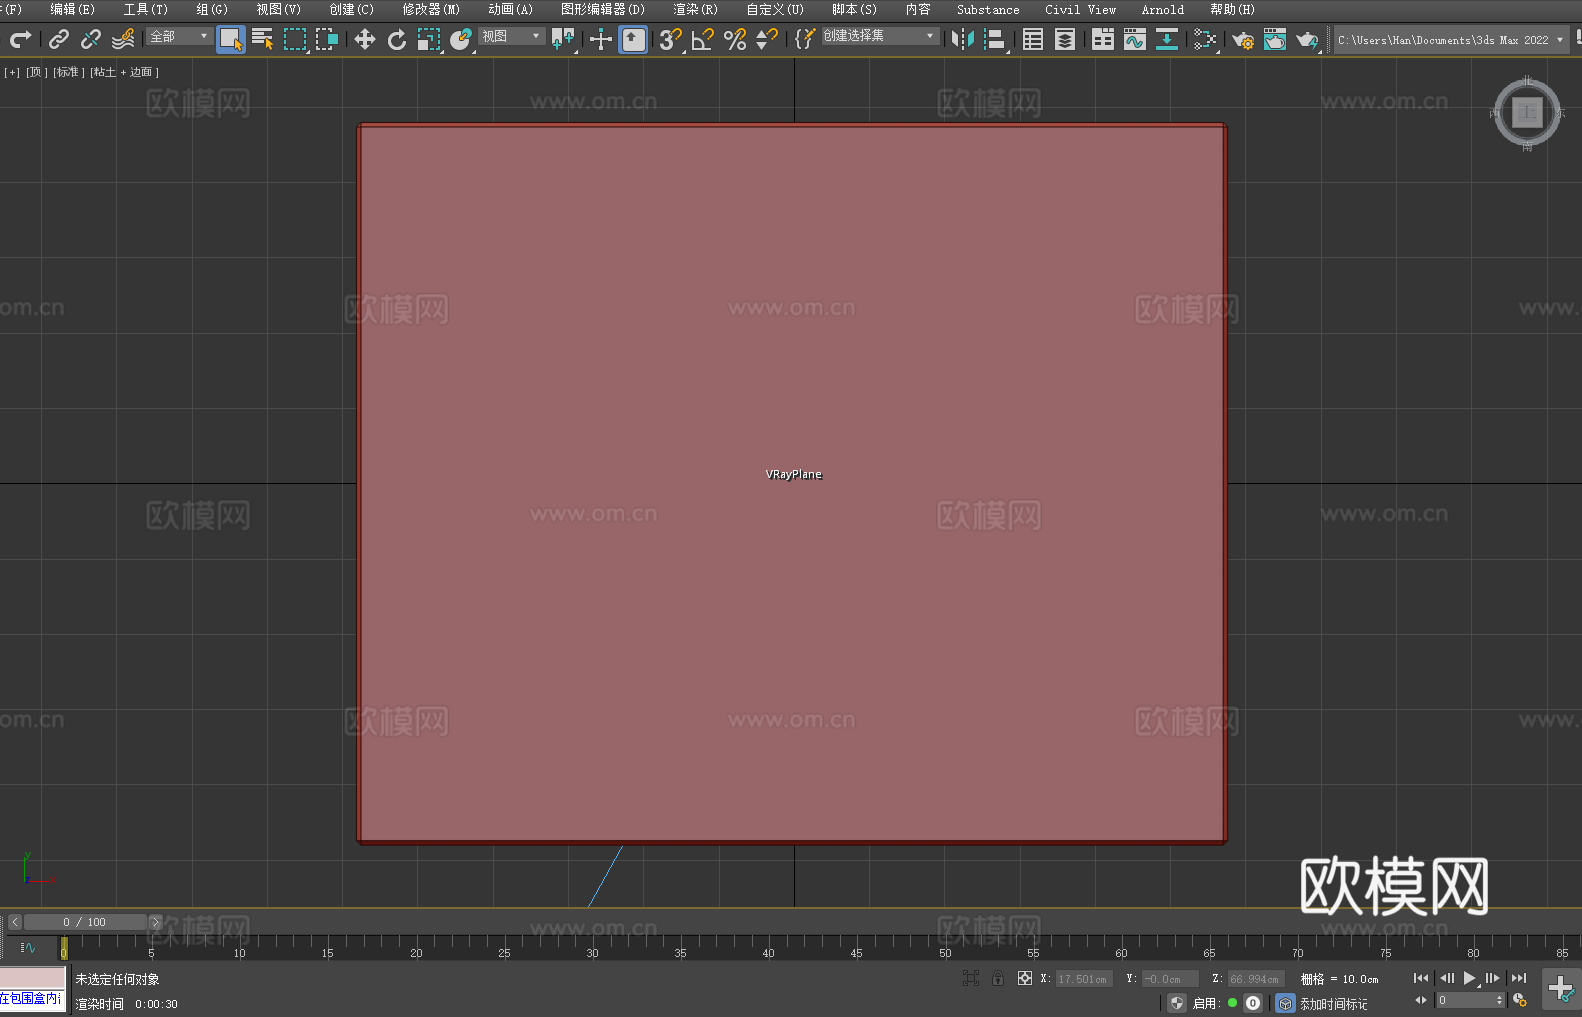The width and height of the screenshot is (1582, 1017).
Task: Open the project path dropdown
Action: click(x=1451, y=40)
